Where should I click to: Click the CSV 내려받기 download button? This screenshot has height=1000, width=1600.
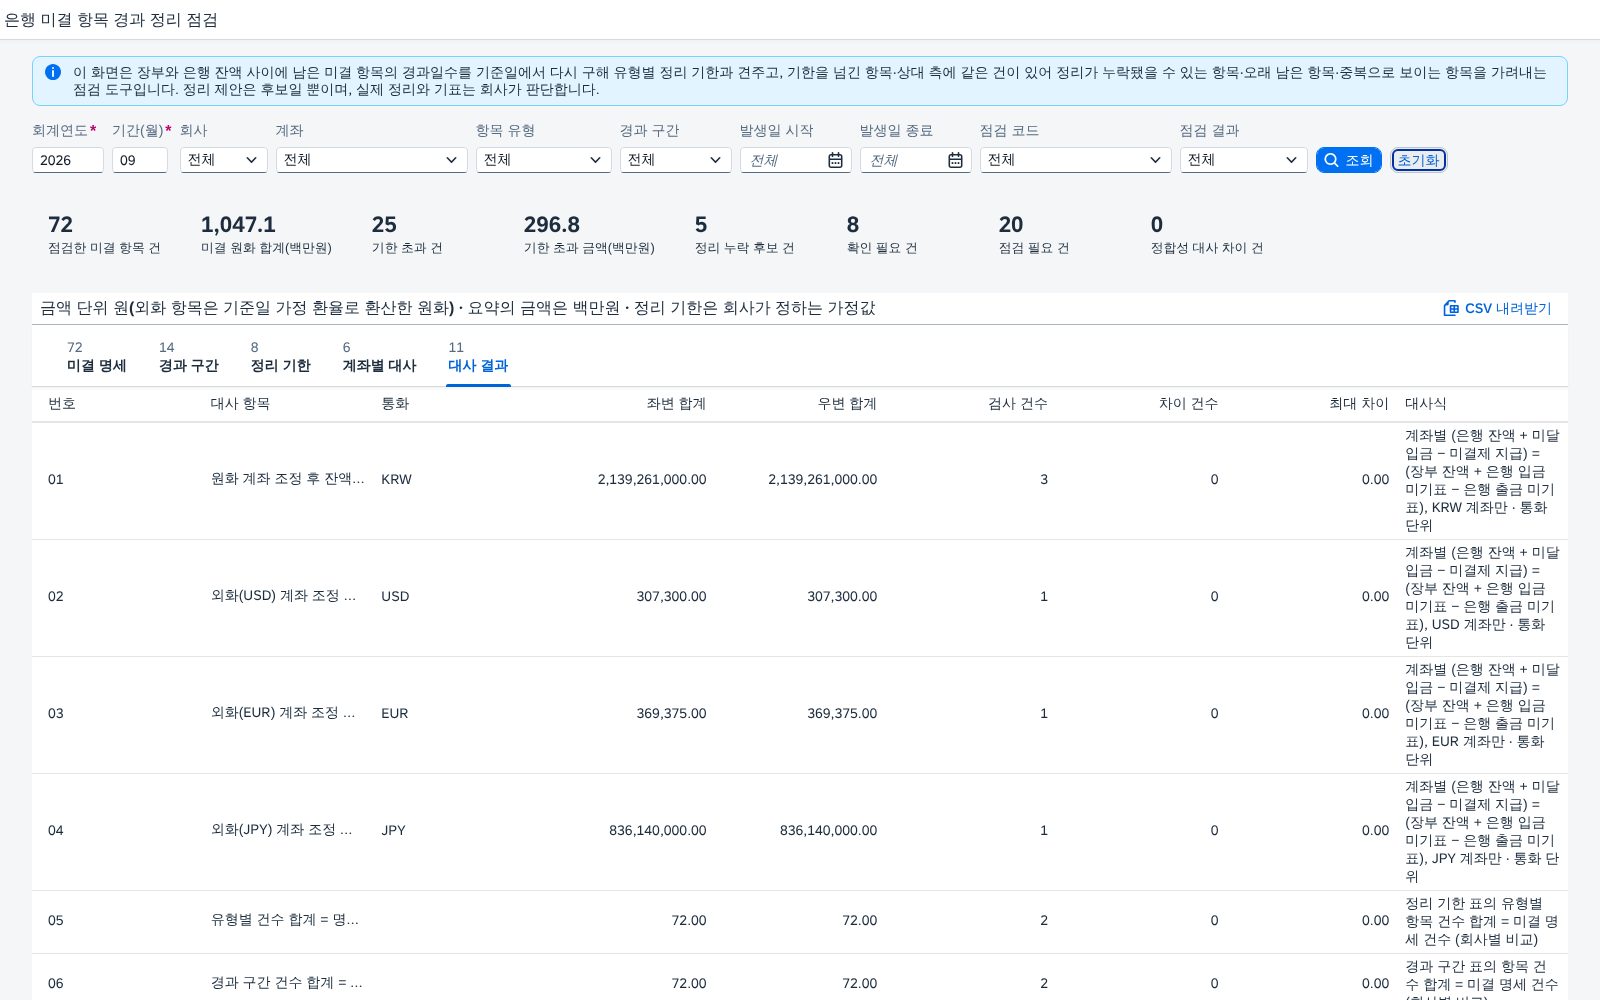[1497, 308]
